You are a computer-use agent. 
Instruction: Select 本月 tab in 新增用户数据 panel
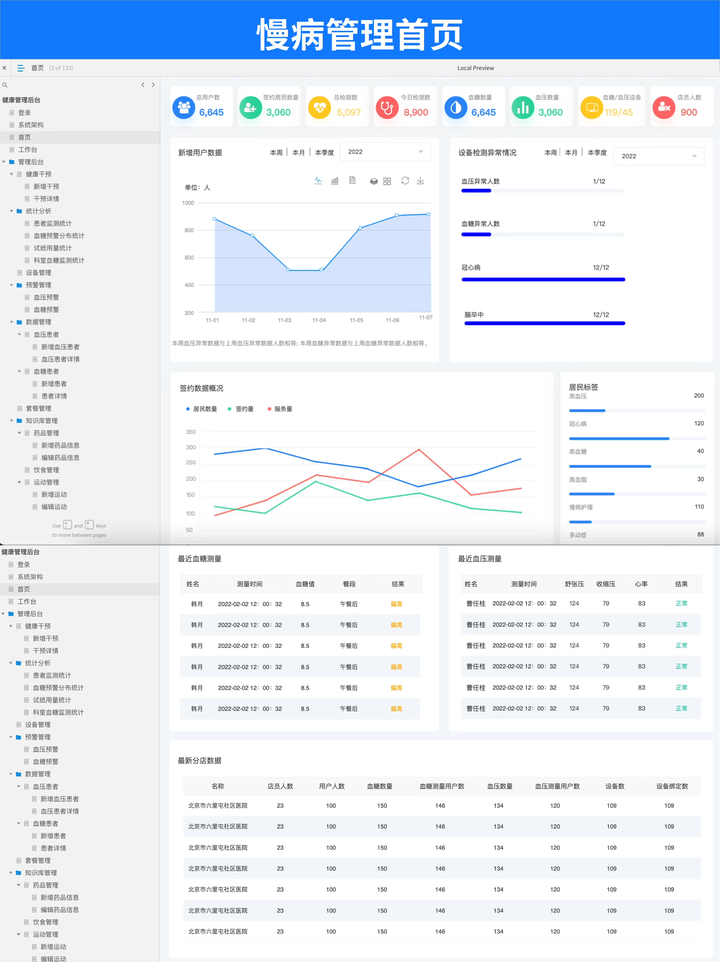point(298,152)
